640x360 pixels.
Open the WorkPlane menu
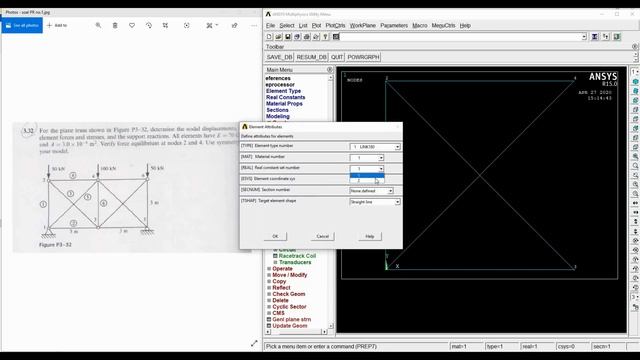362,25
